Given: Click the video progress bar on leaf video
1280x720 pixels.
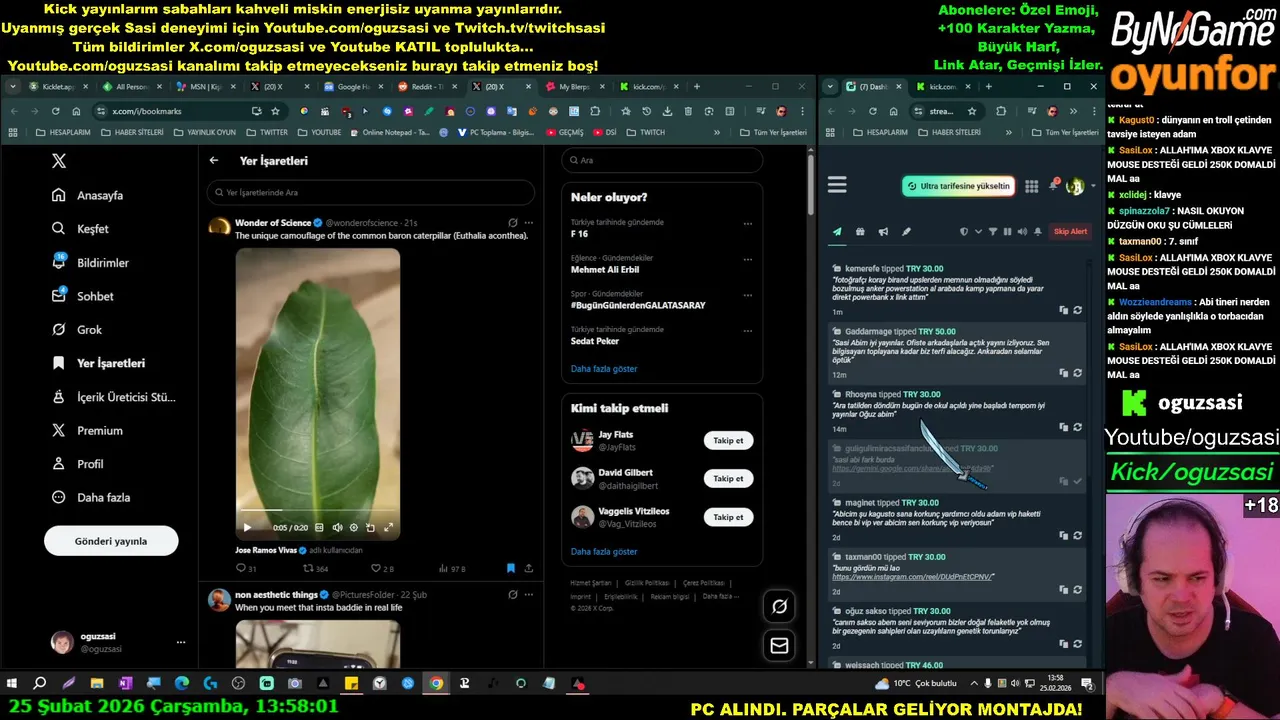Looking at the screenshot, I should (x=317, y=510).
